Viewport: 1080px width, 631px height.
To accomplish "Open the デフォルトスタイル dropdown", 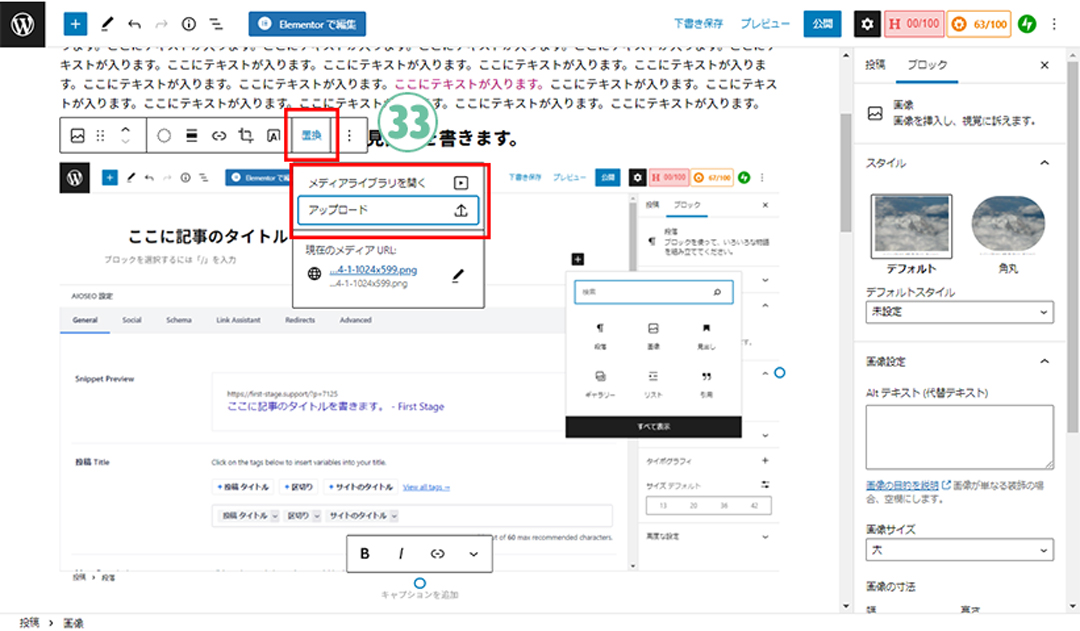I will click(x=959, y=313).
